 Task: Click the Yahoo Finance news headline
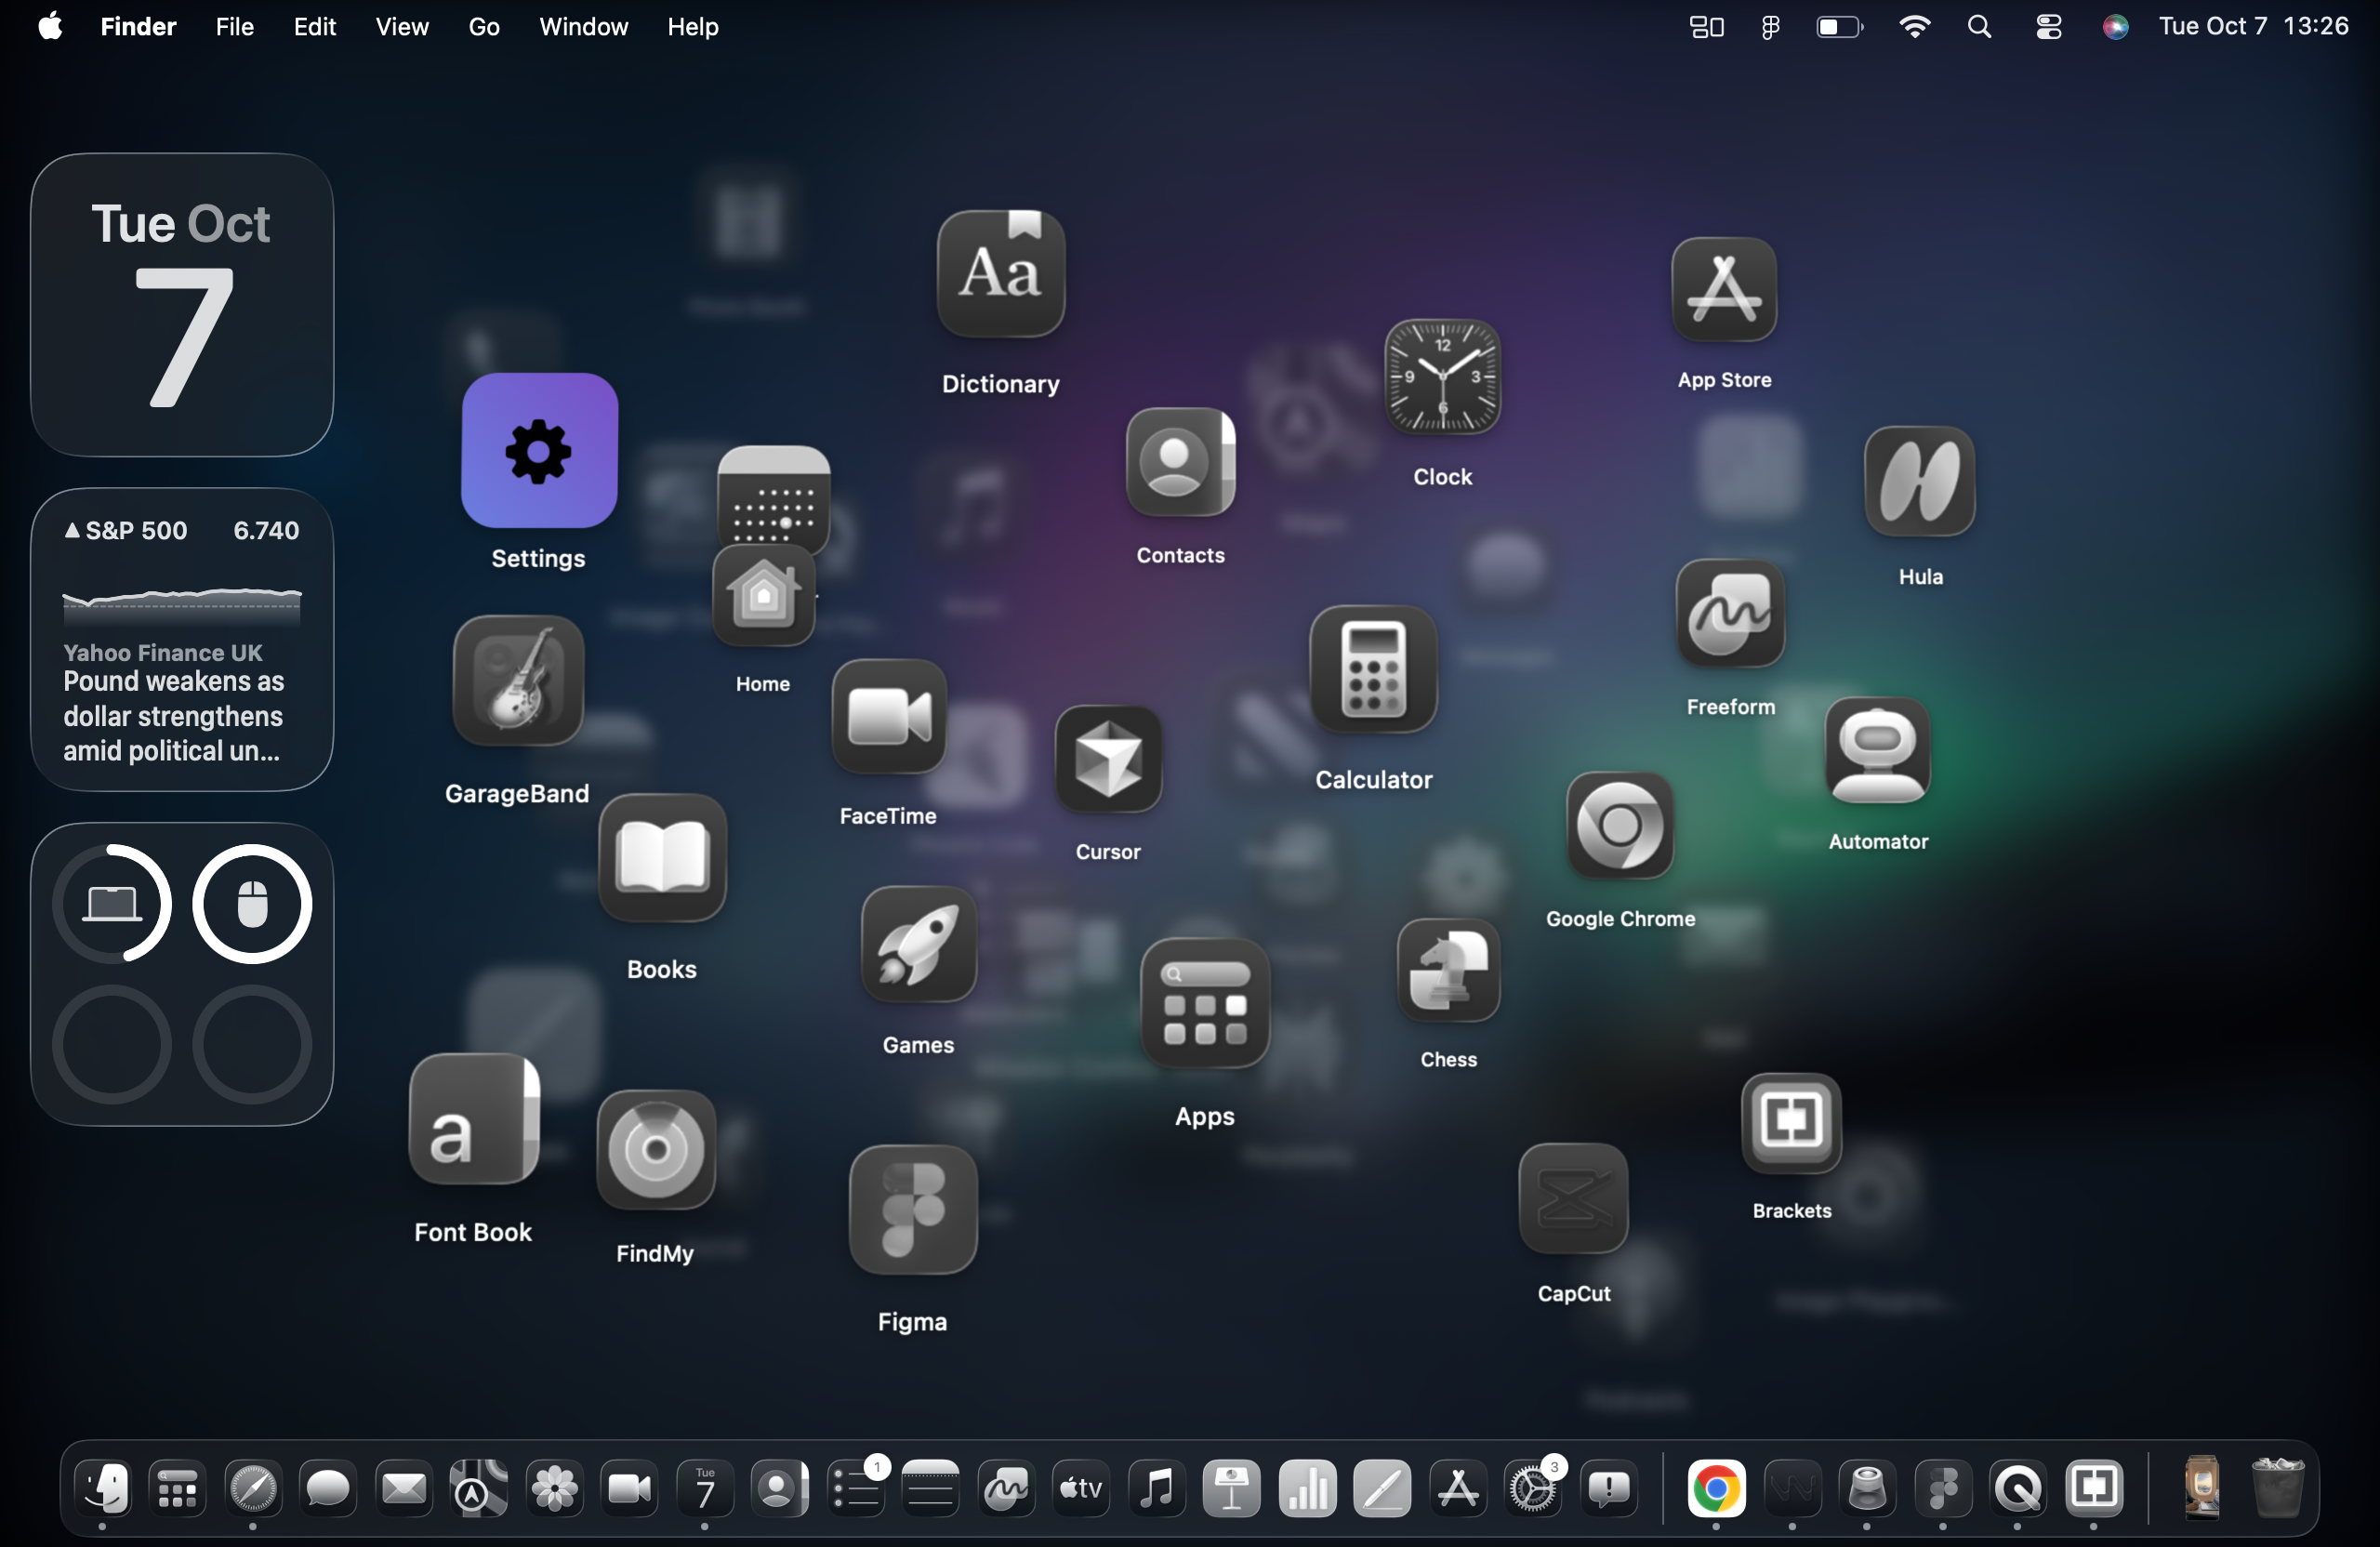click(174, 716)
